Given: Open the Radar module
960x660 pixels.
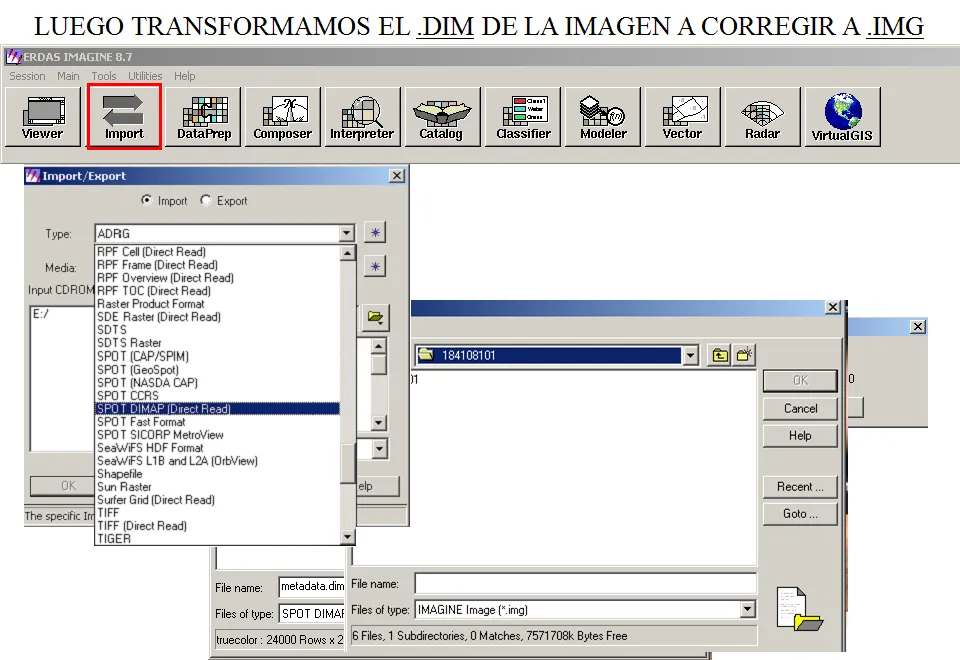Looking at the screenshot, I should [763, 117].
